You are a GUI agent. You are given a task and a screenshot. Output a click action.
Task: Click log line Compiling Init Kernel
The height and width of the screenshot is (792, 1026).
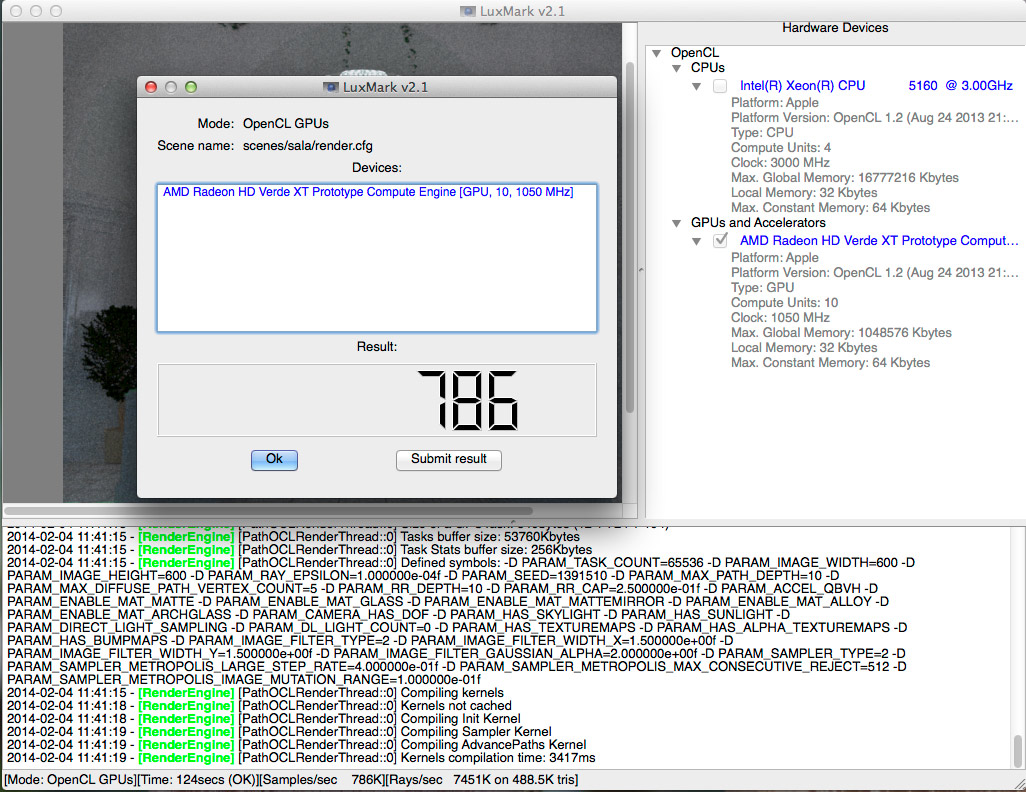[x=264, y=719]
